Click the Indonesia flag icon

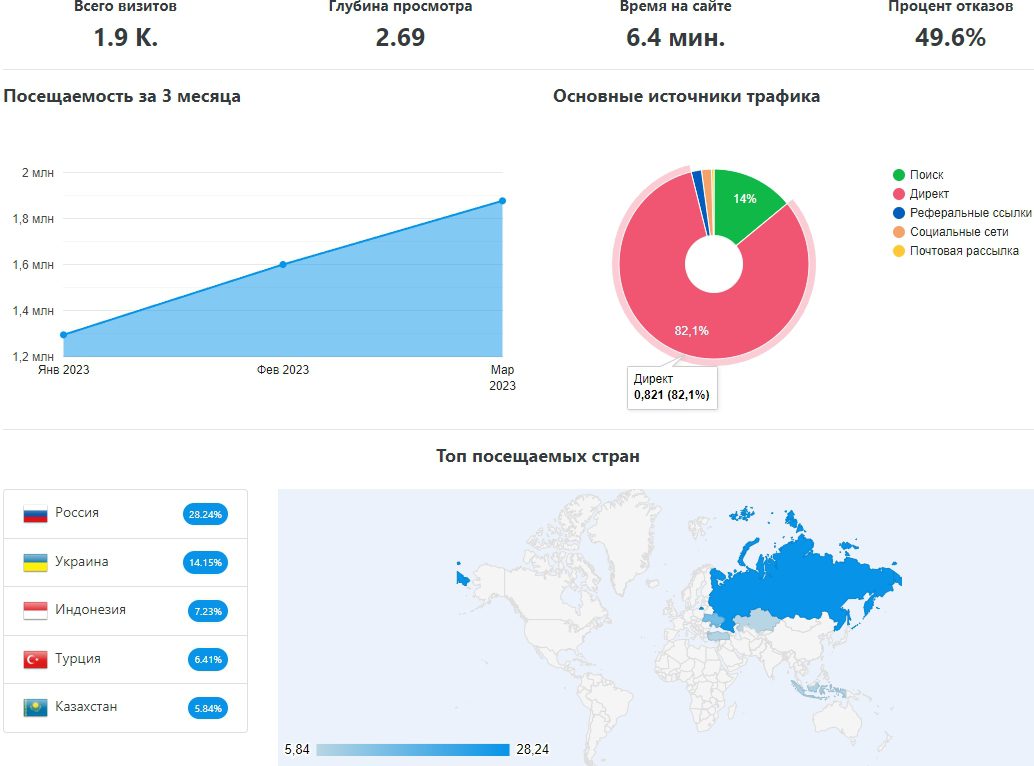point(36,611)
